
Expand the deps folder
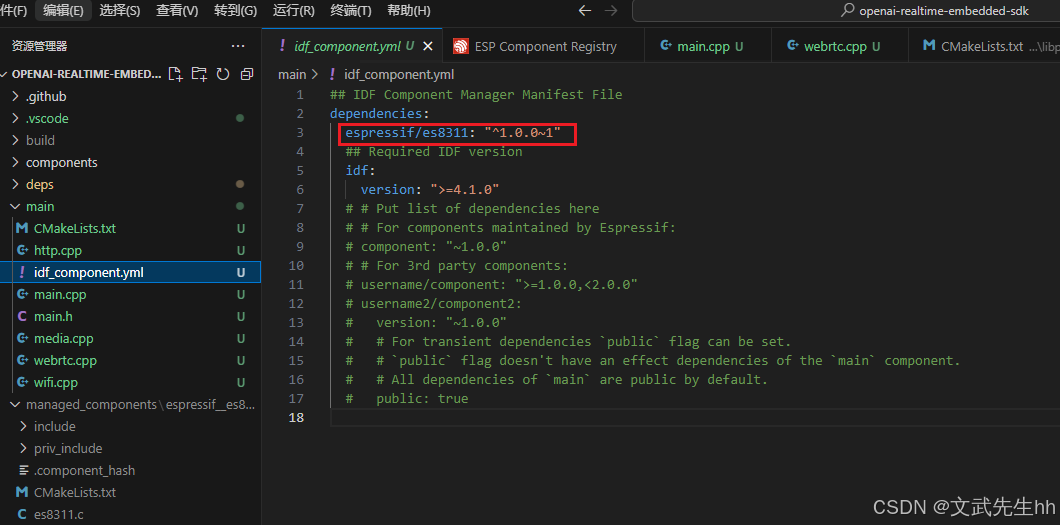16,184
